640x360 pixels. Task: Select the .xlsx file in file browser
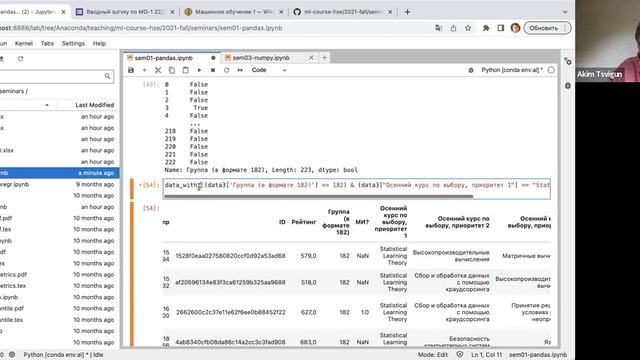[x=60, y=151]
